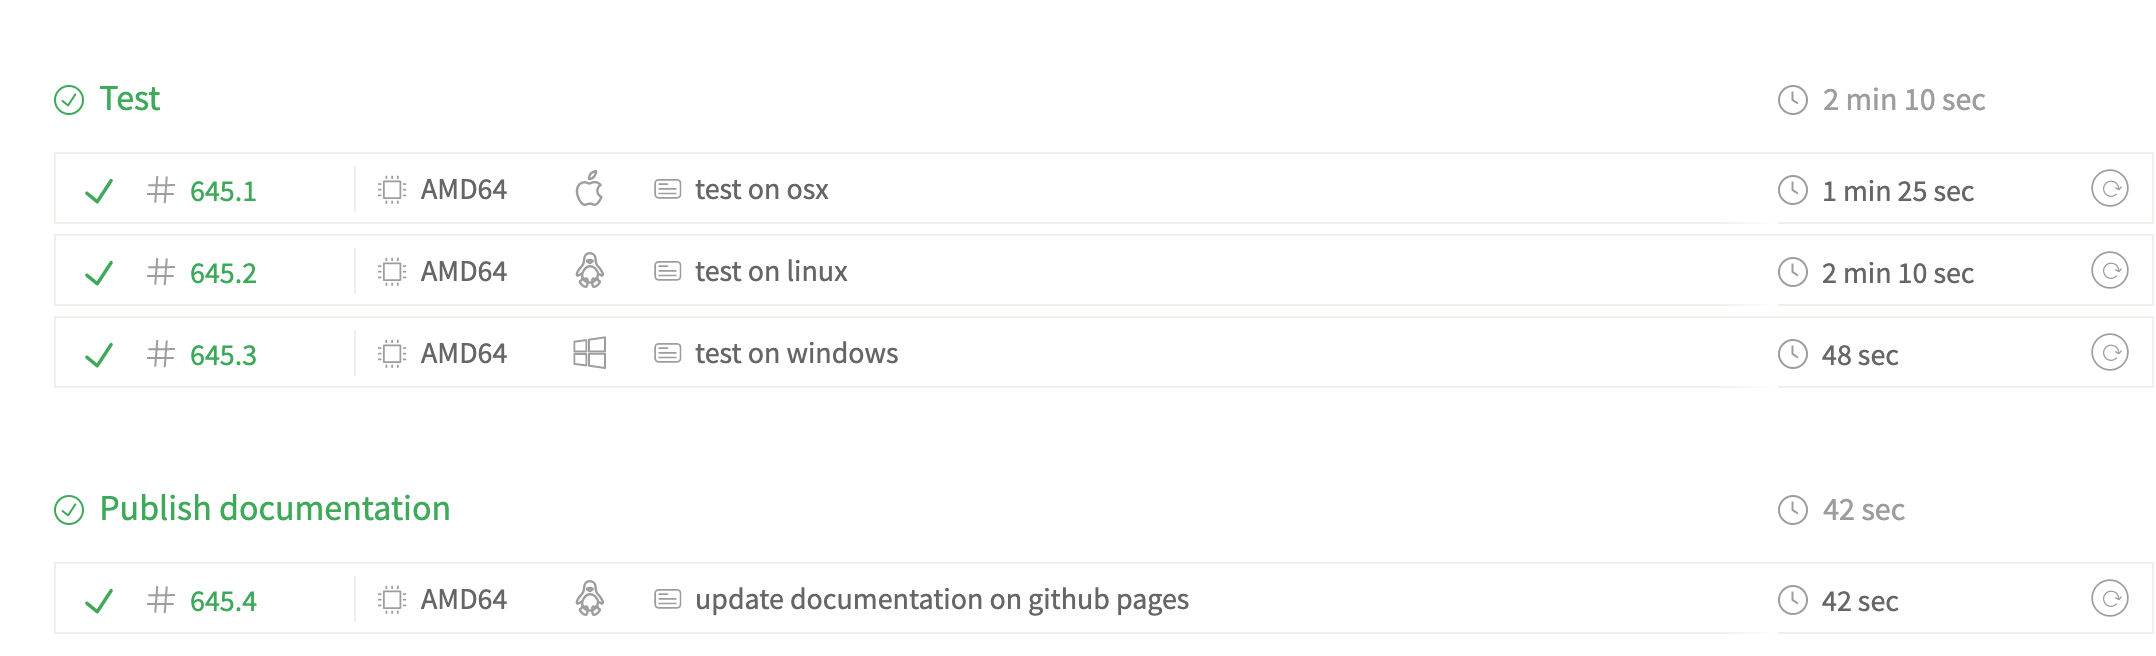Click the clock icon next to 2 min 10 sec

click(1792, 100)
